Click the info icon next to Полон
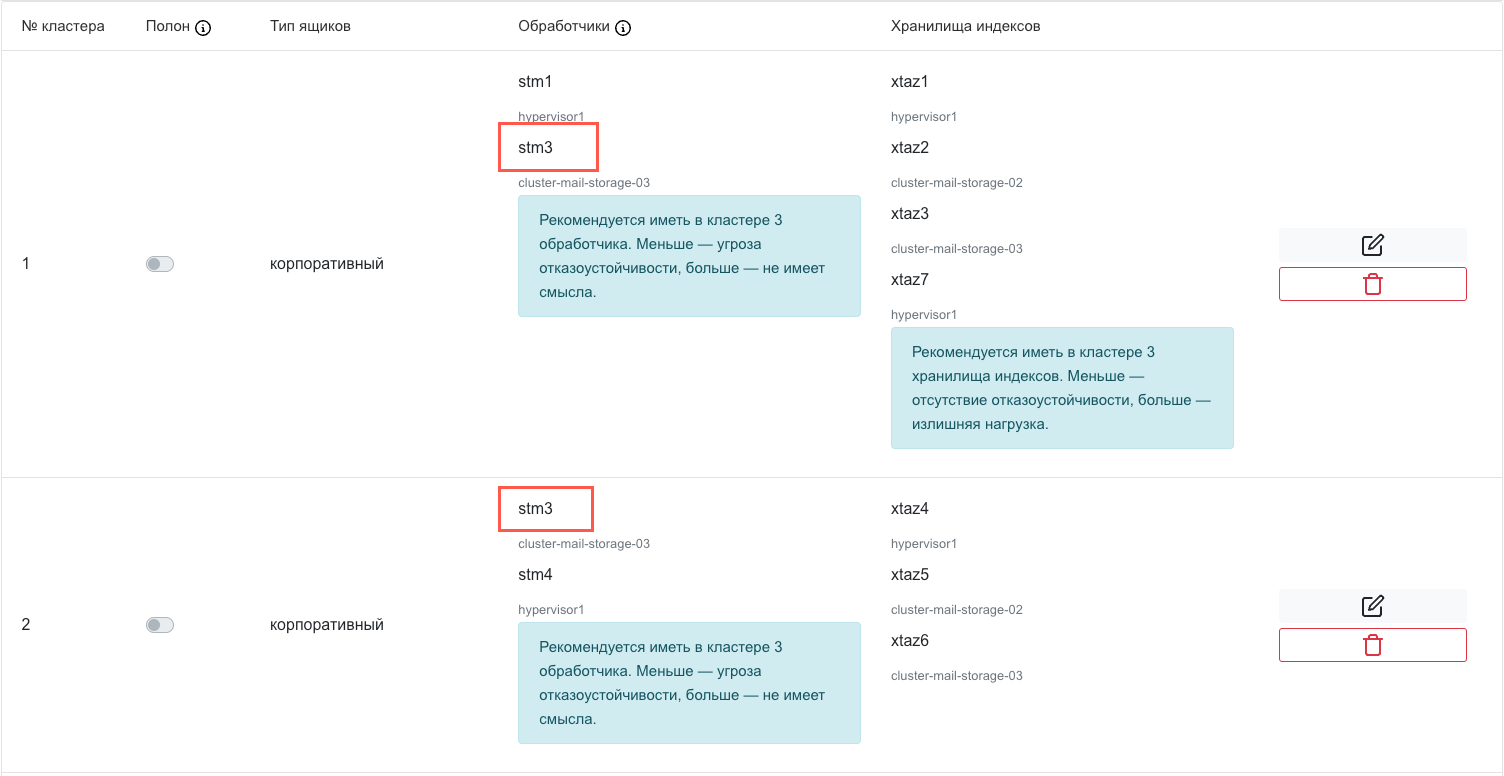Screen dimensions: 1504x776 [203, 28]
